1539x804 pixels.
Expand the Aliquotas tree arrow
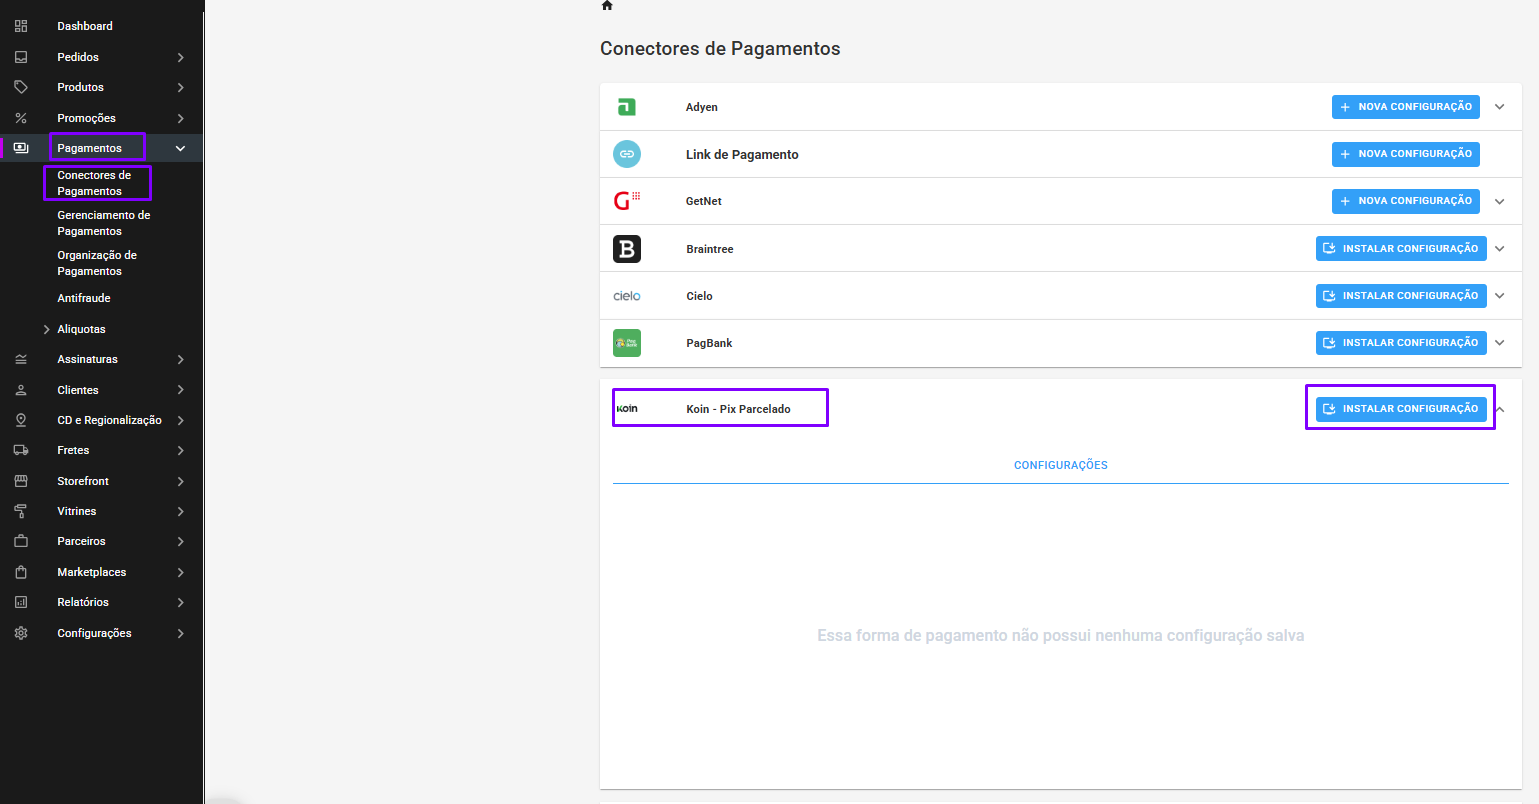pyautogui.click(x=46, y=329)
